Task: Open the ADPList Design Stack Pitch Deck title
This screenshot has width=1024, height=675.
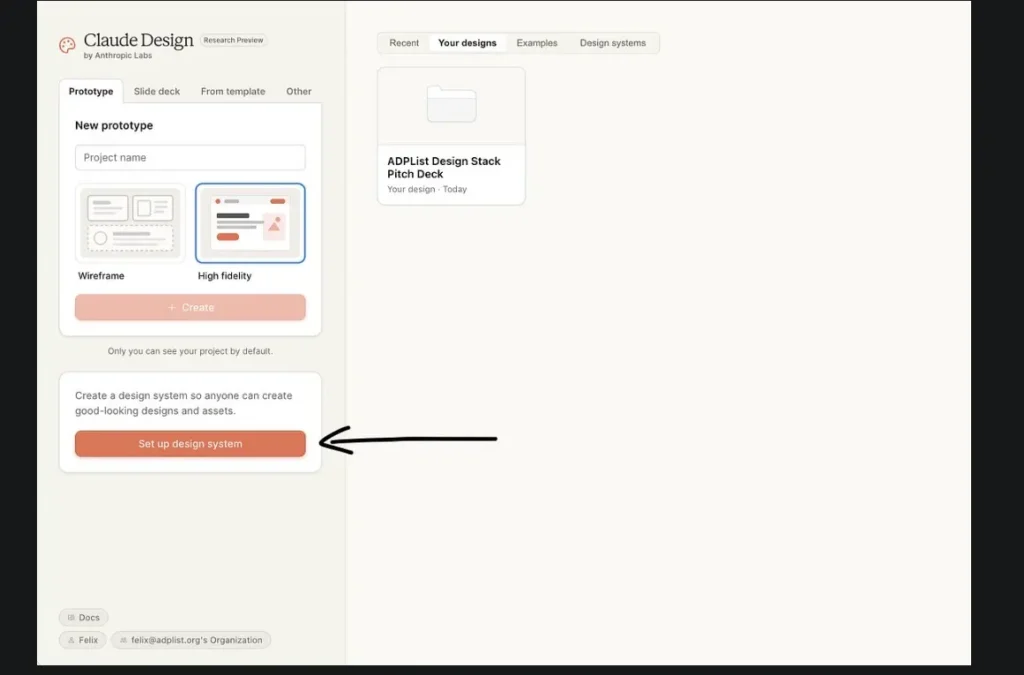Action: 444,167
